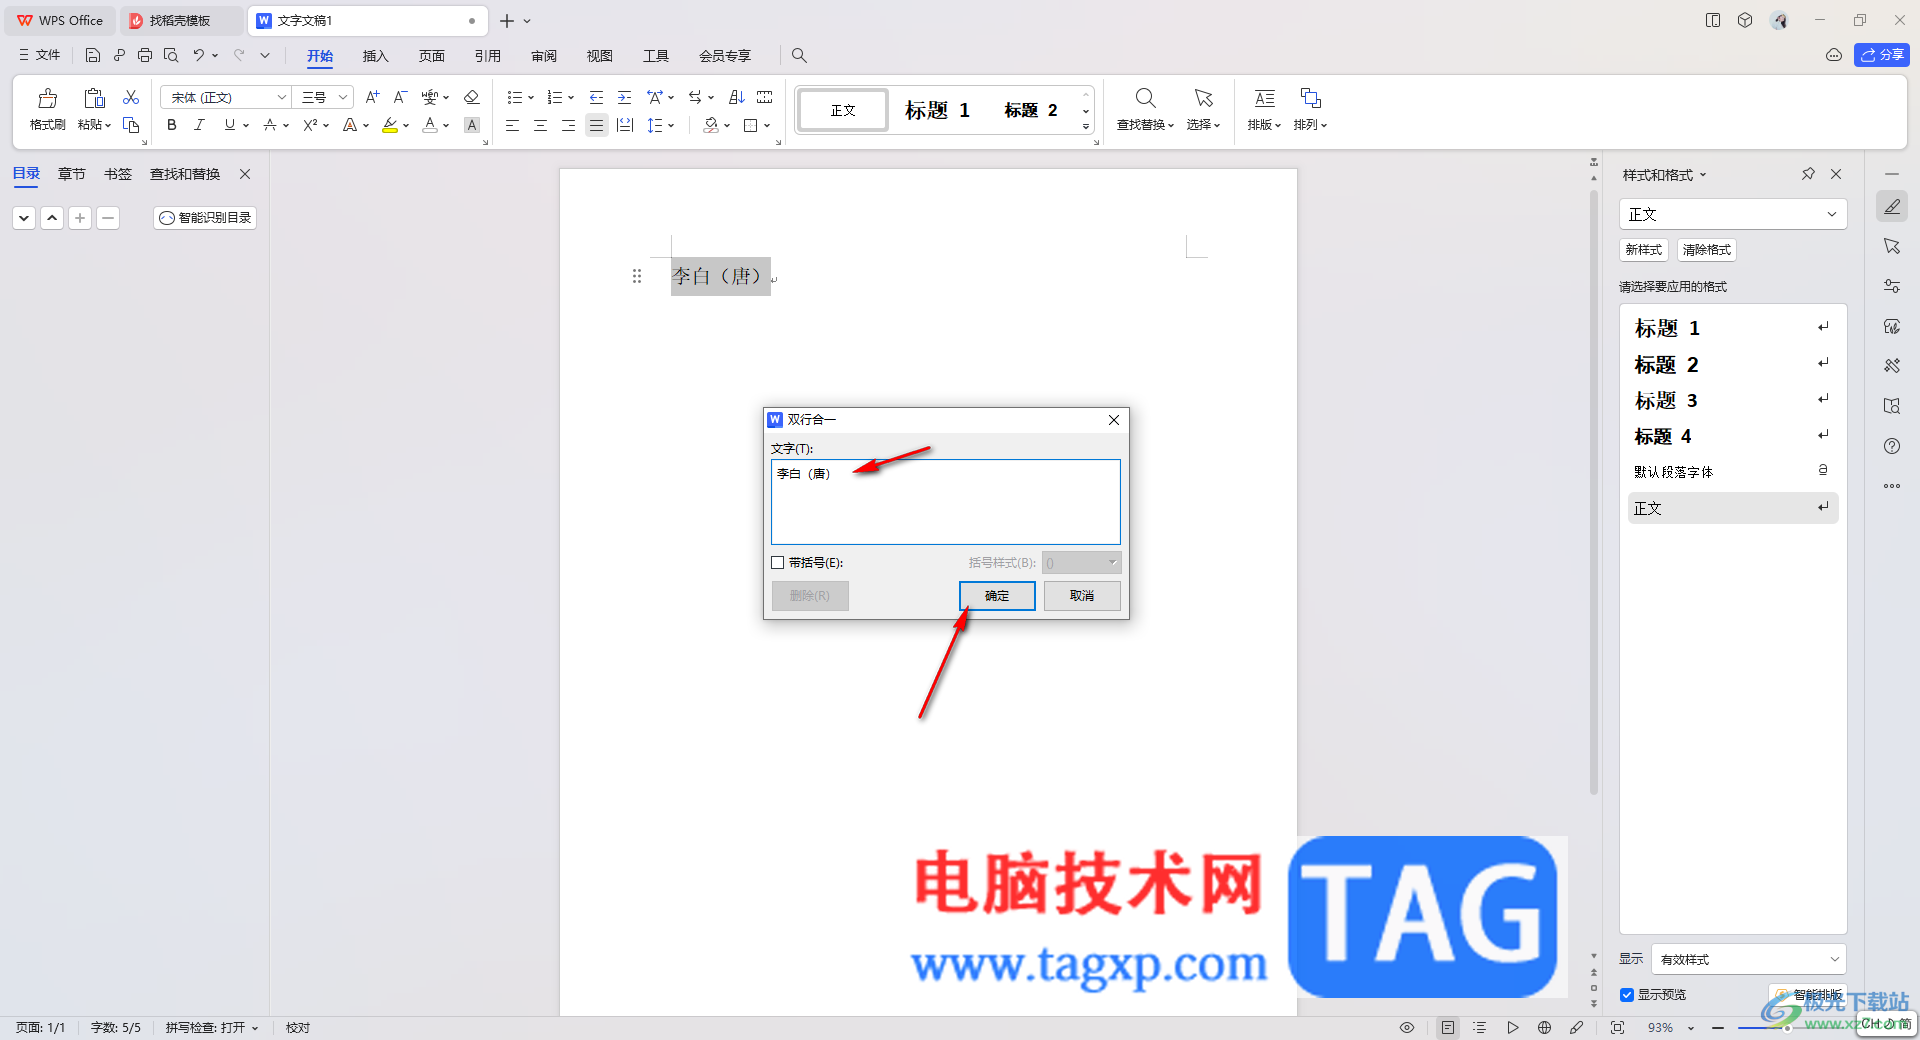1920x1040 pixels.
Task: Open the bracket style dropdown
Action: 1081,563
